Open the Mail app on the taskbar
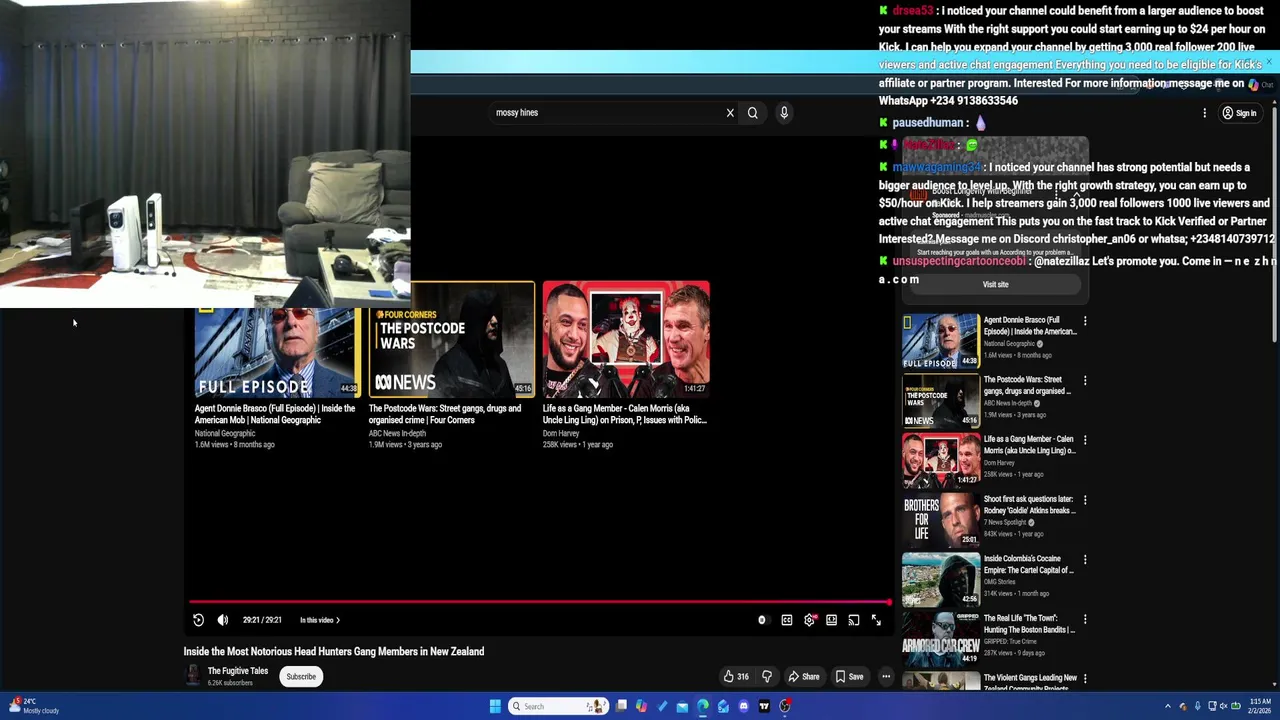The image size is (1280, 720). coord(682,707)
